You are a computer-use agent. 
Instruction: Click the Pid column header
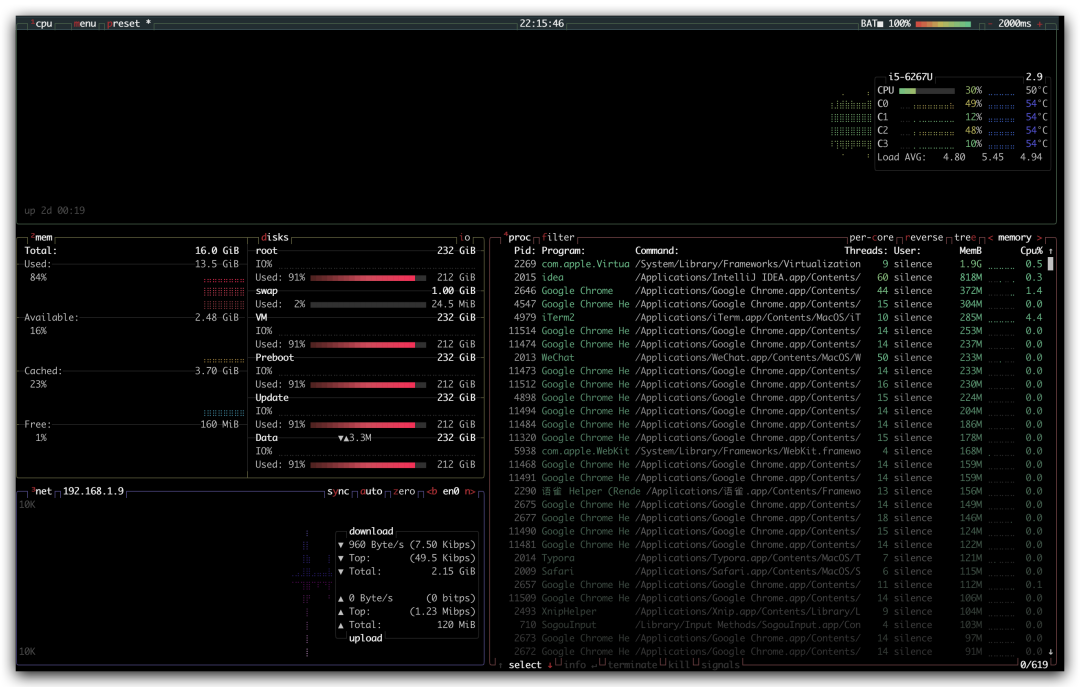coord(524,251)
